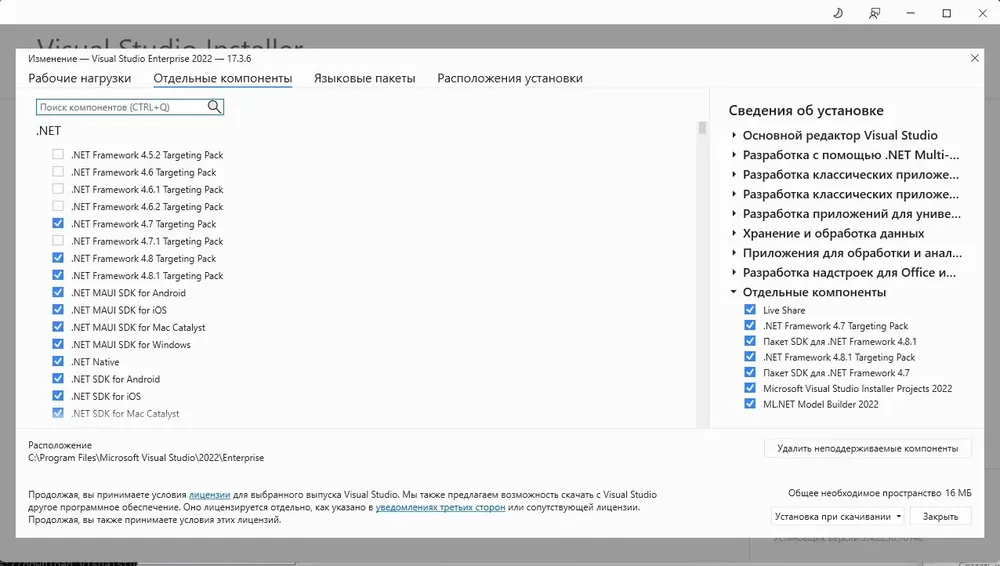
Task: Expand Разработка надстроек для Office
Action: 734,272
